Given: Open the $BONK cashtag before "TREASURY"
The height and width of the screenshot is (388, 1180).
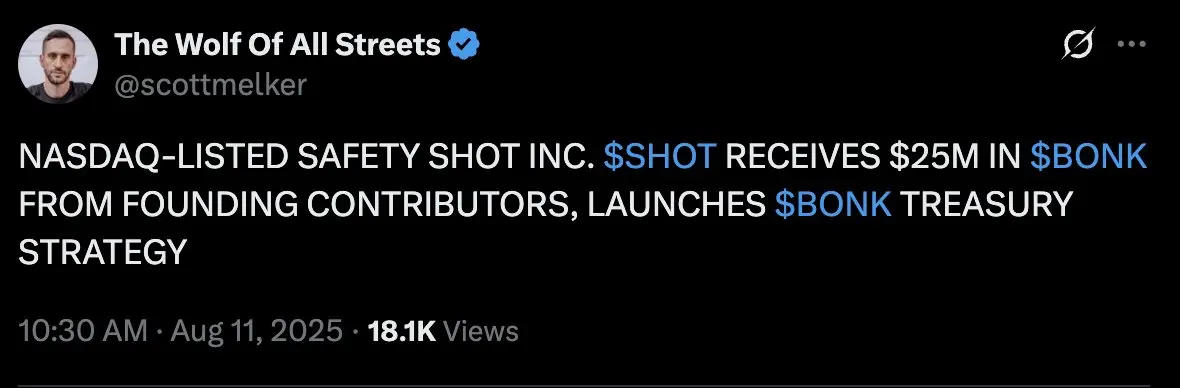Looking at the screenshot, I should pyautogui.click(x=833, y=204).
